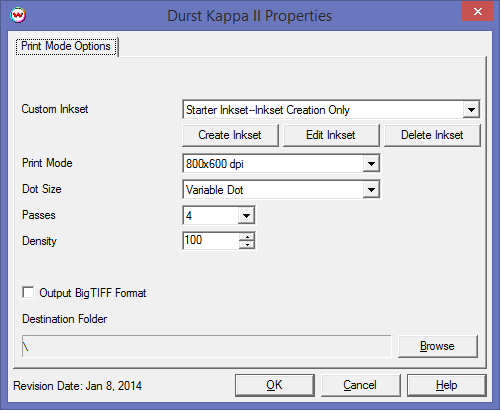
Task: Confirm settings with the OK button
Action: [x=275, y=385]
